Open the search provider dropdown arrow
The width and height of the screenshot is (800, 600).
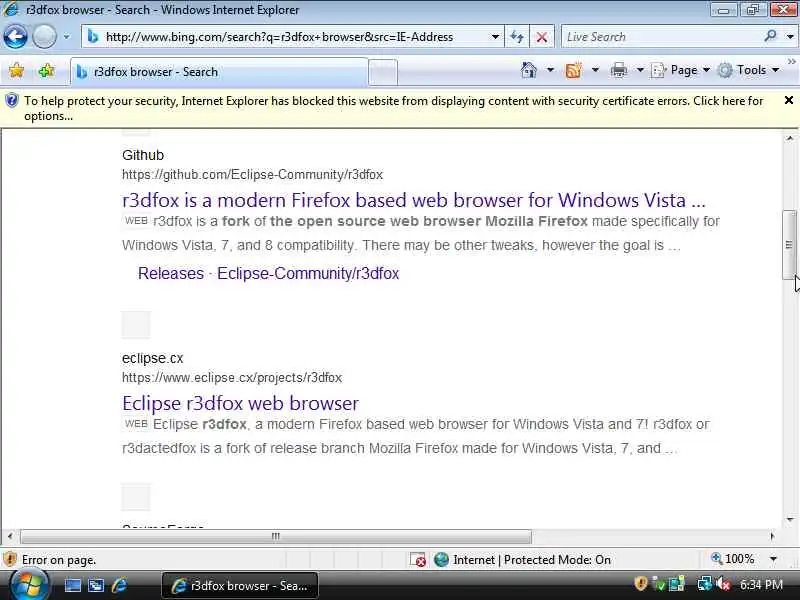coord(790,37)
